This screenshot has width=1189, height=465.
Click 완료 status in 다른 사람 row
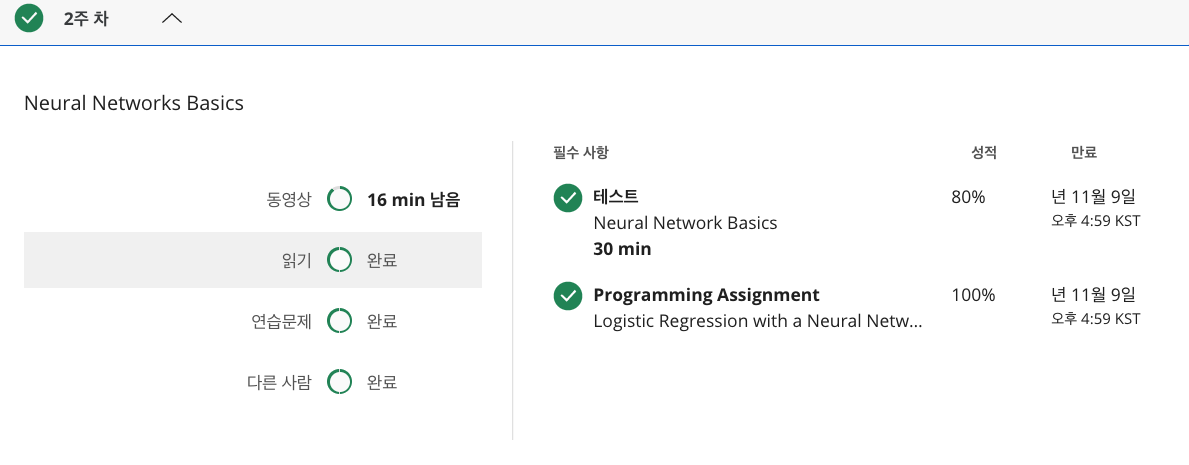click(x=382, y=382)
